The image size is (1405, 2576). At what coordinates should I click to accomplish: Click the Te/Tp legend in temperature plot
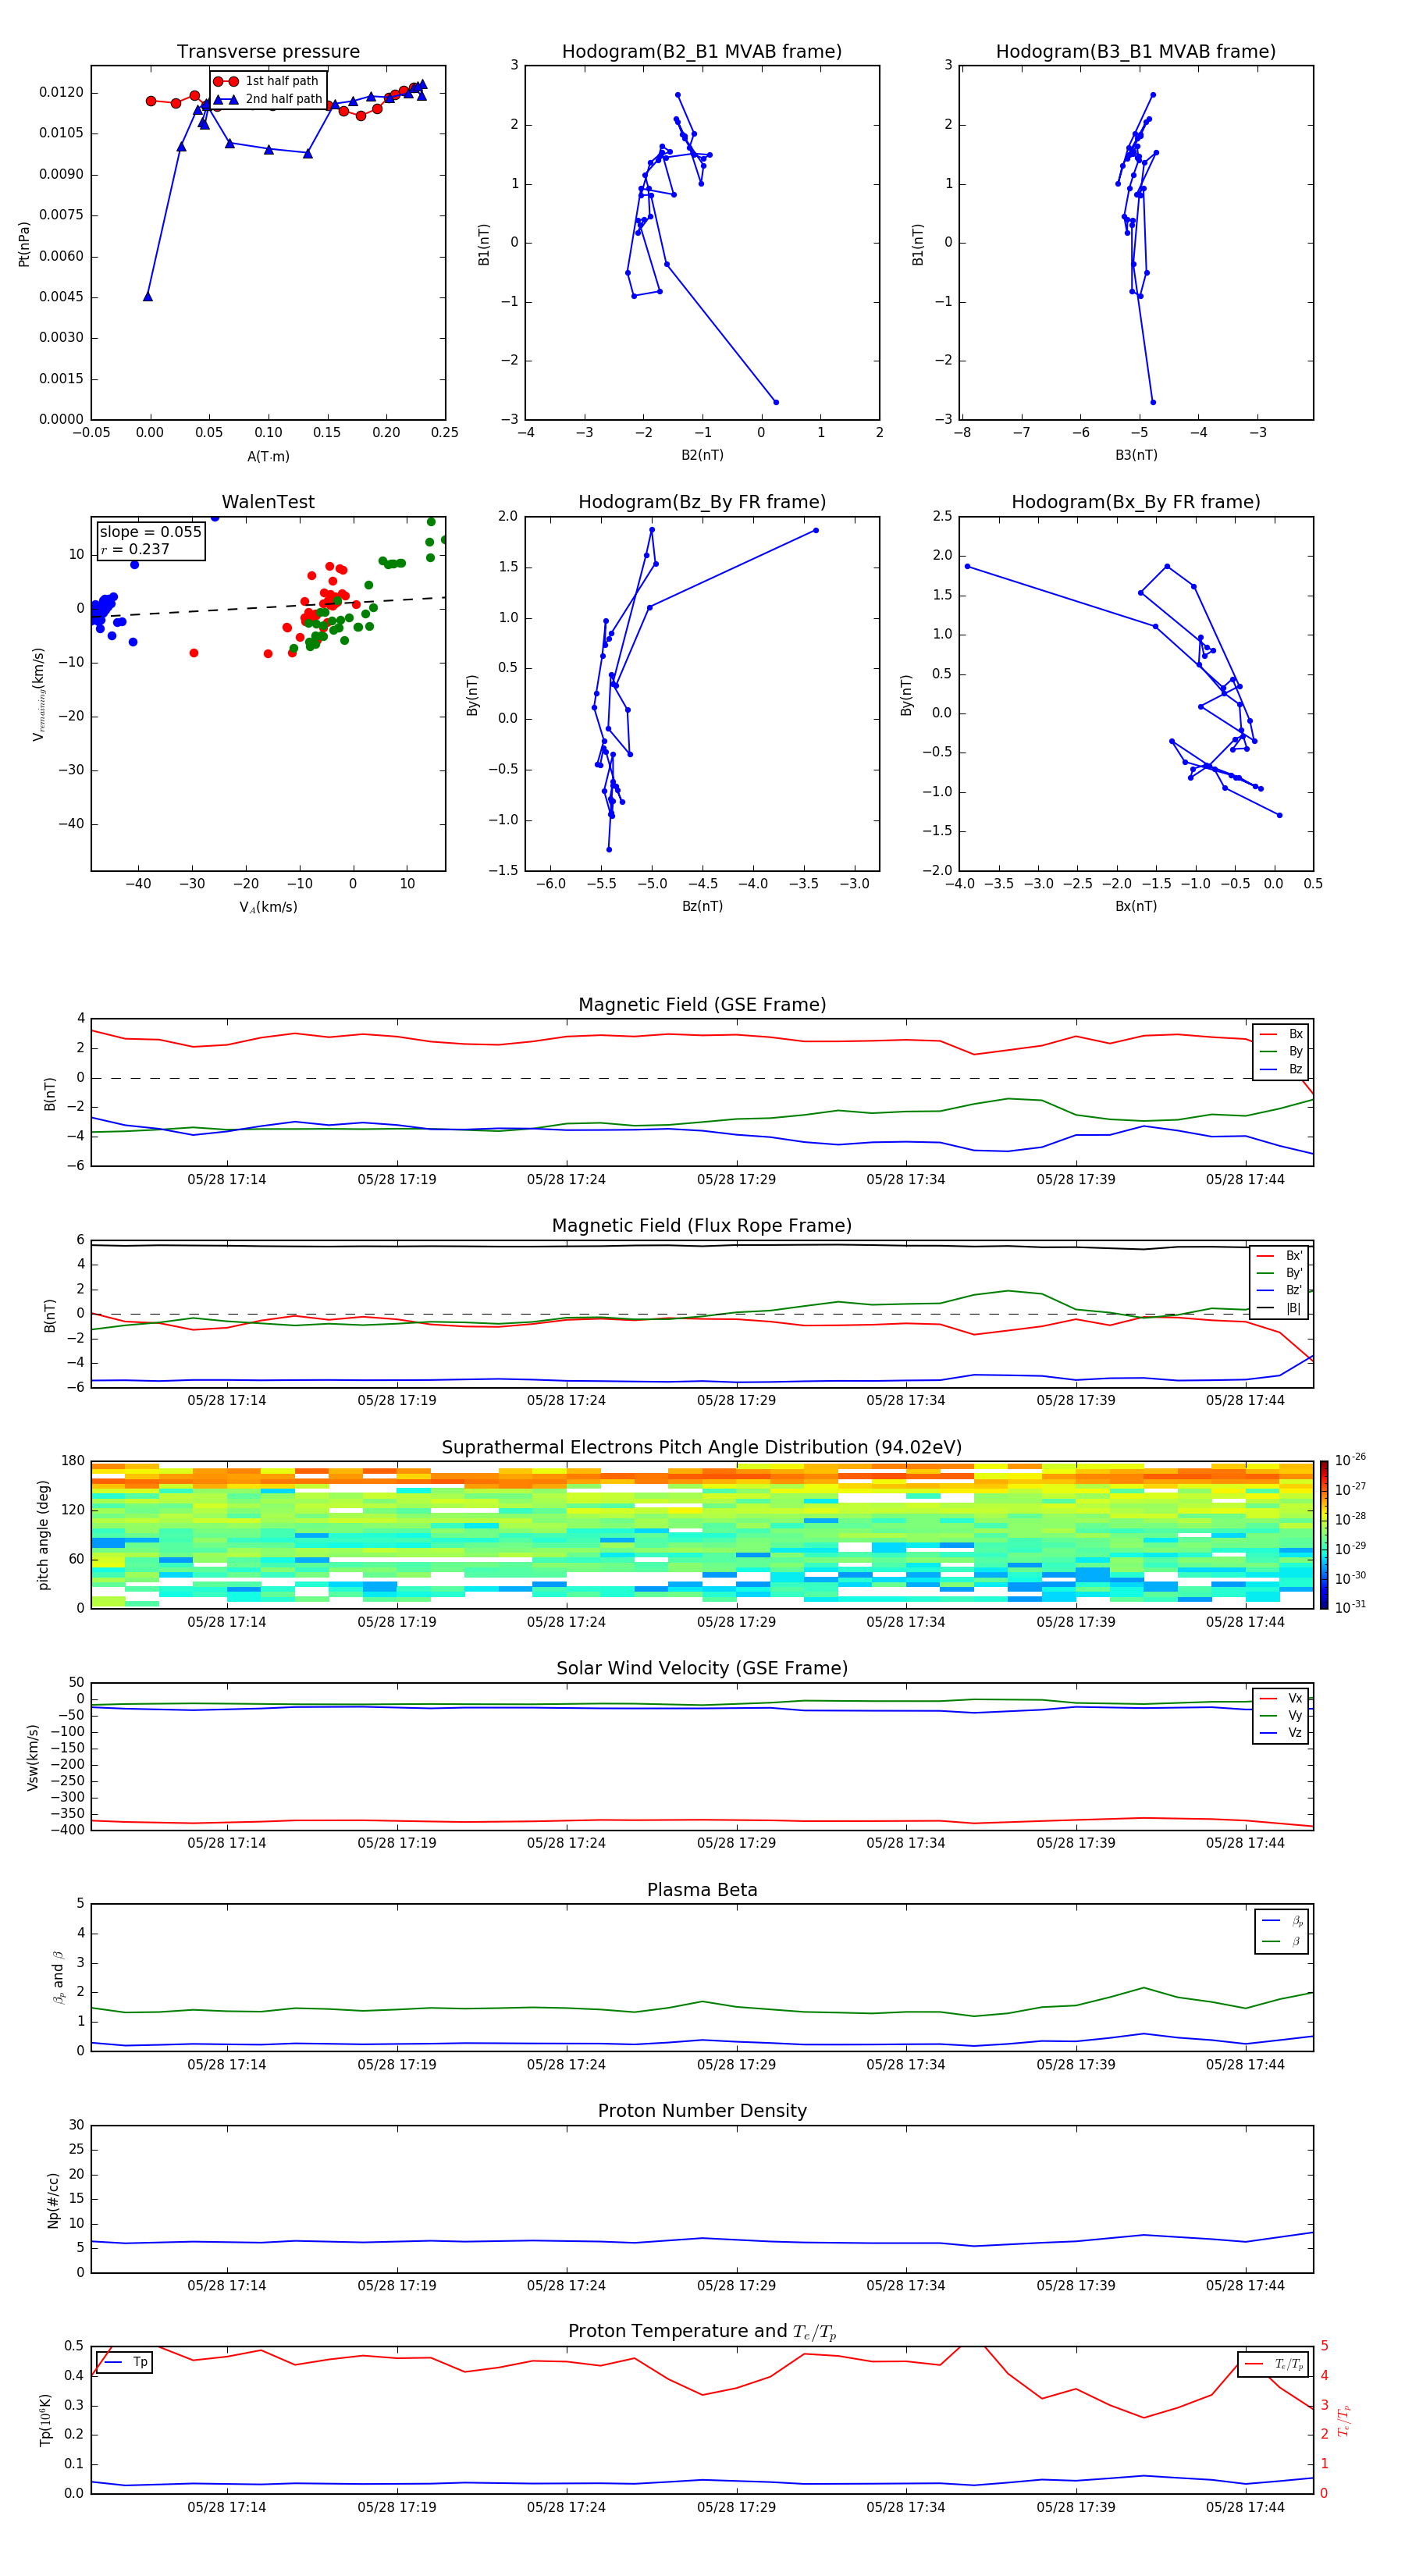point(1274,2364)
